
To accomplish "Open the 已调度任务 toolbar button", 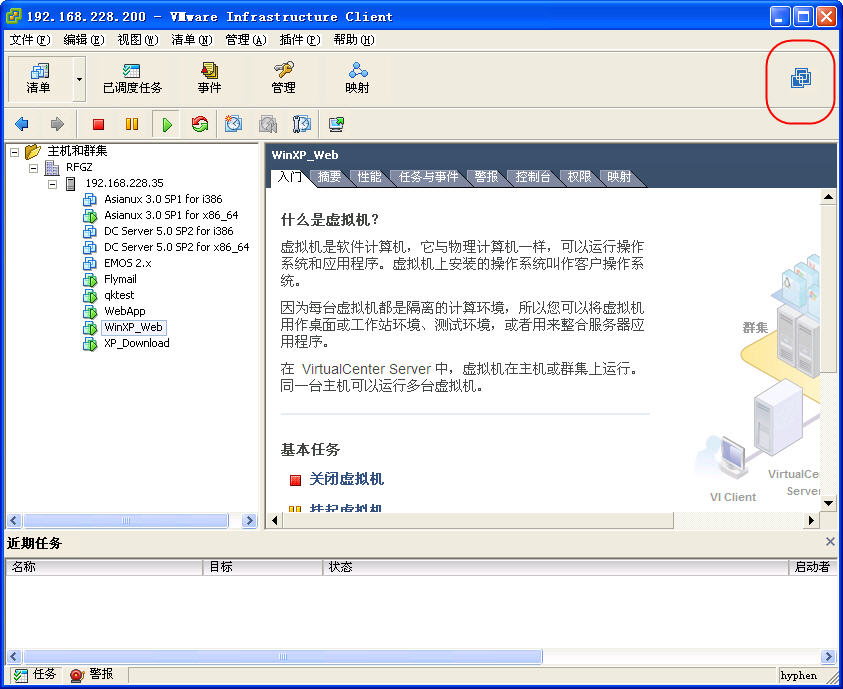I will 132,78.
